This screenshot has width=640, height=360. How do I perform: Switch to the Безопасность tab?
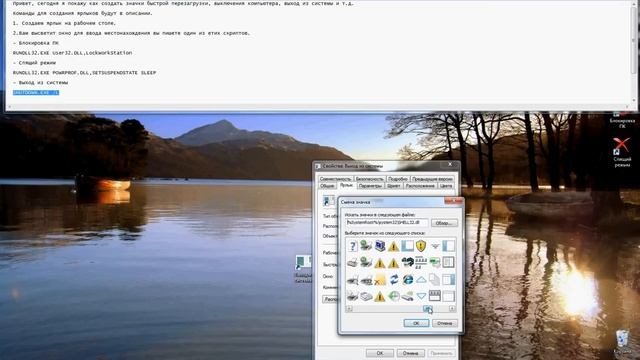pos(369,179)
